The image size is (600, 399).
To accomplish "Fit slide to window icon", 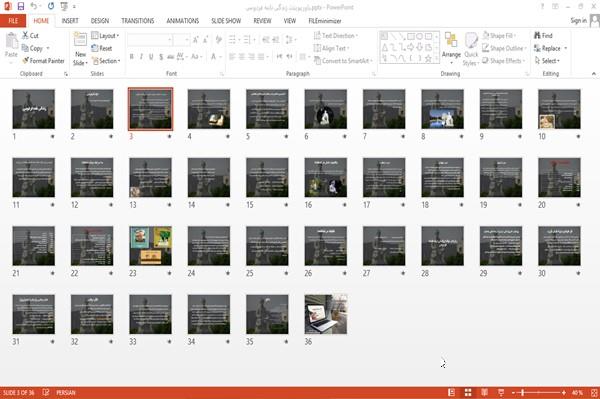I will tap(594, 392).
